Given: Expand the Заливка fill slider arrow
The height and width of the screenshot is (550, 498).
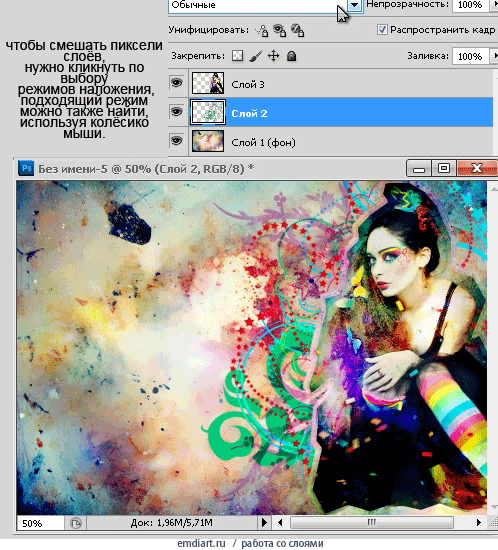Looking at the screenshot, I should coord(494,56).
